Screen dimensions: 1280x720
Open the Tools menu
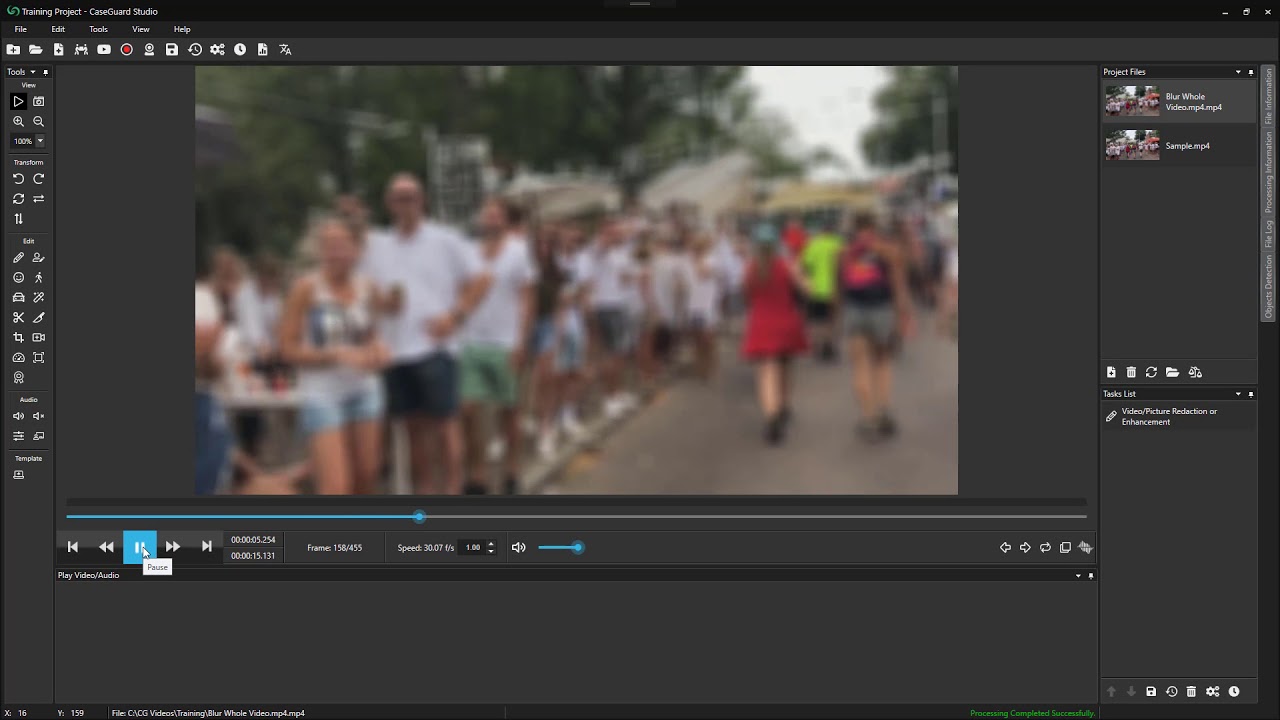[x=98, y=29]
